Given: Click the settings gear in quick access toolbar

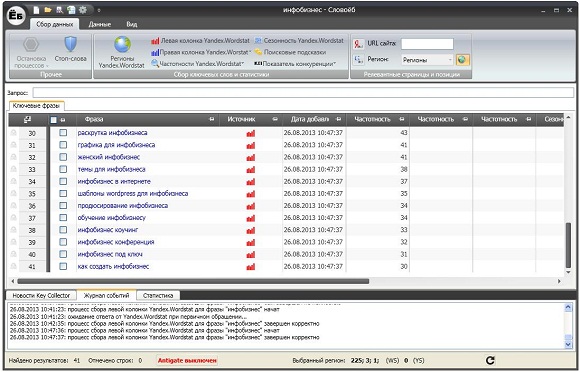Looking at the screenshot, I should [83, 10].
